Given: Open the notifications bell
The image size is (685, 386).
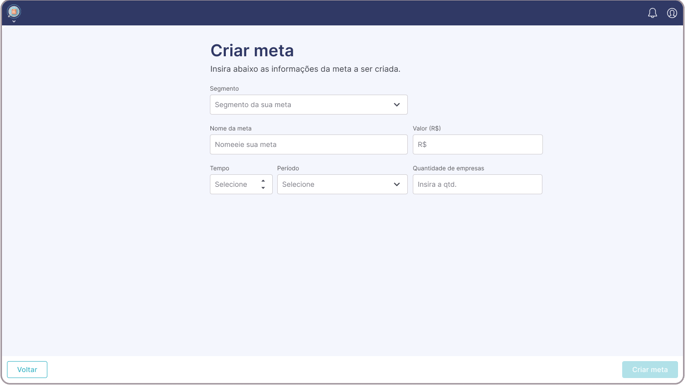Looking at the screenshot, I should point(652,13).
